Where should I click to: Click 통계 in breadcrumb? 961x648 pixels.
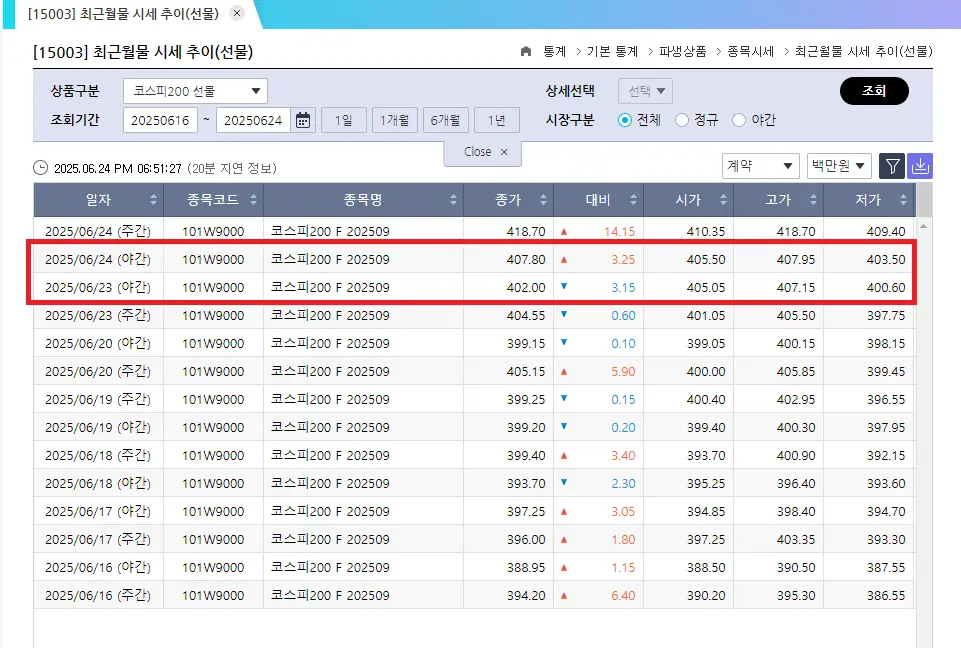click(x=555, y=51)
